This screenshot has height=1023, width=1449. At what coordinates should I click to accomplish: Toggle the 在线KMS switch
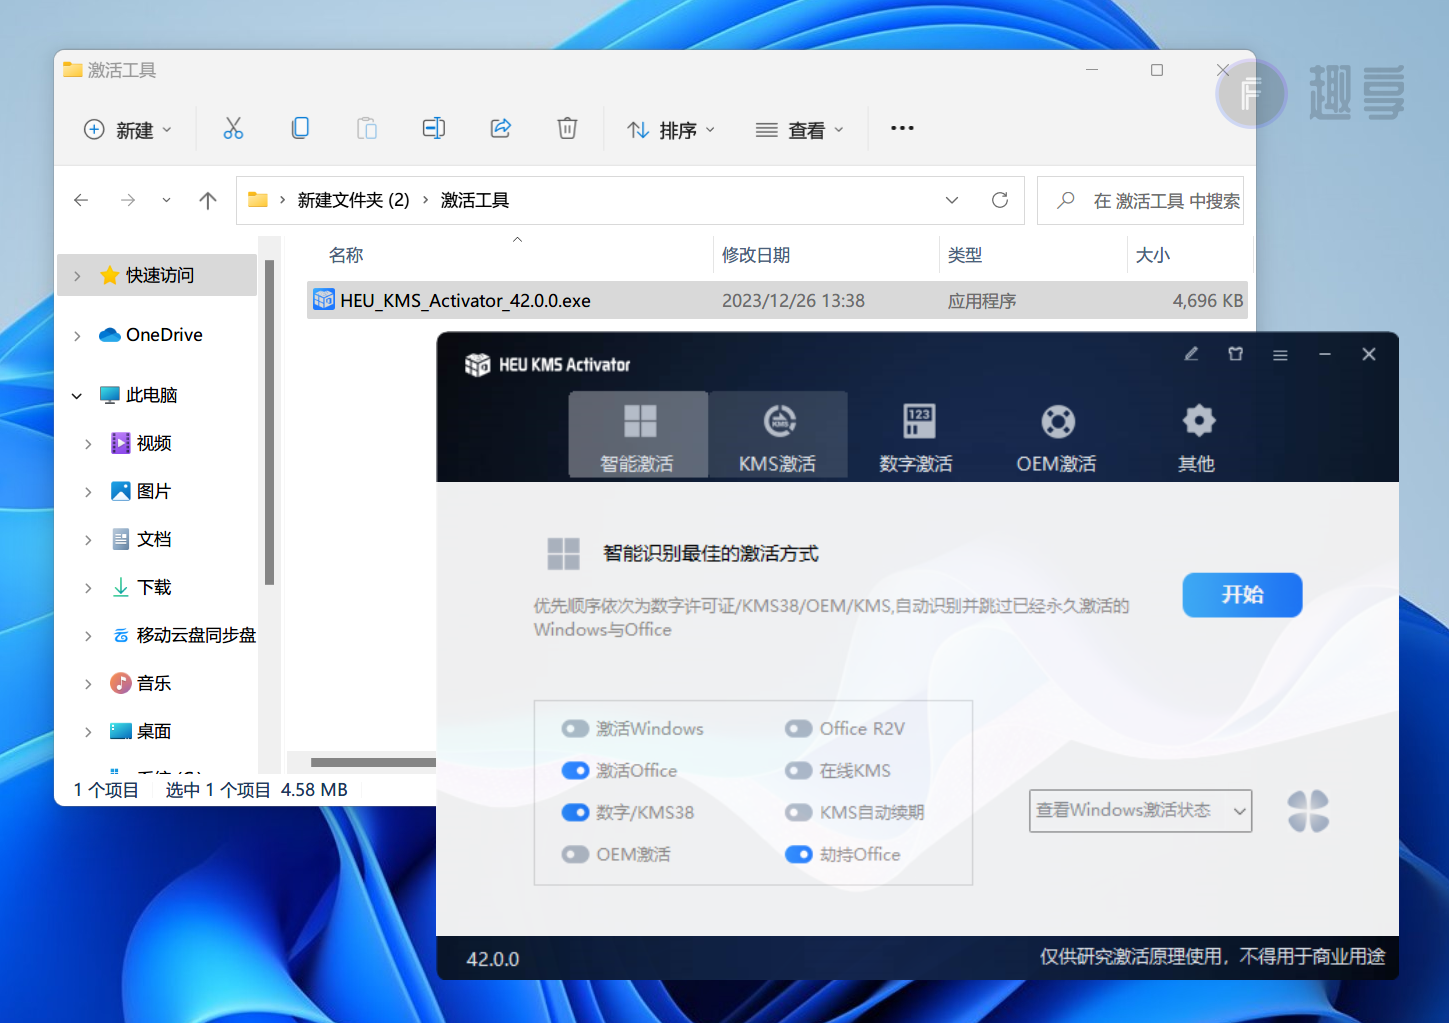click(798, 771)
